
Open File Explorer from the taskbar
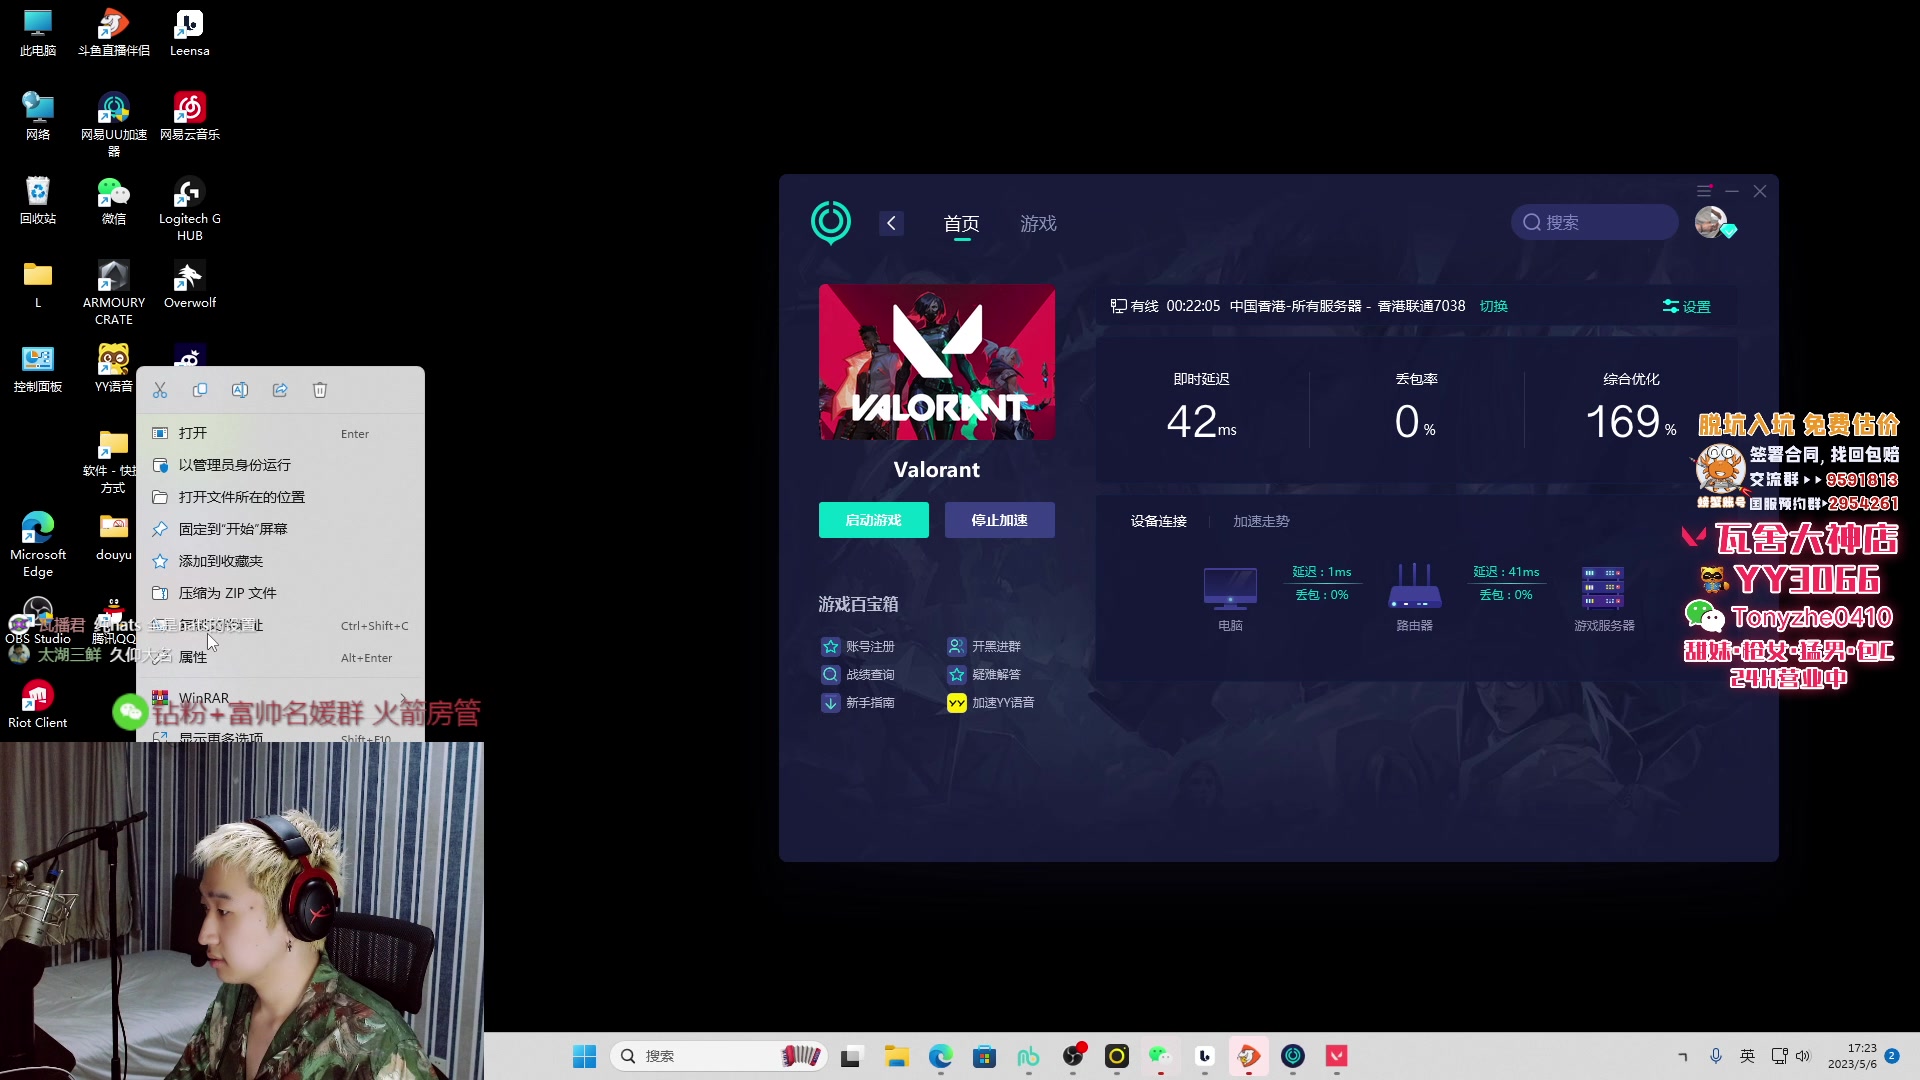(896, 1056)
